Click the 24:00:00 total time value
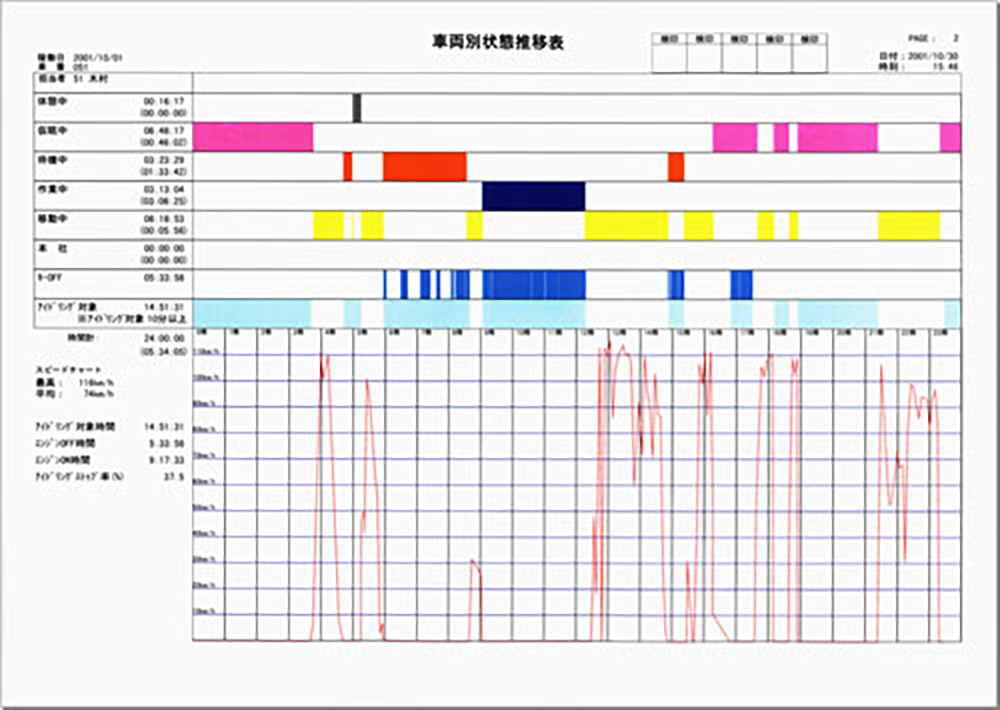This screenshot has width=1000, height=710. (165, 338)
